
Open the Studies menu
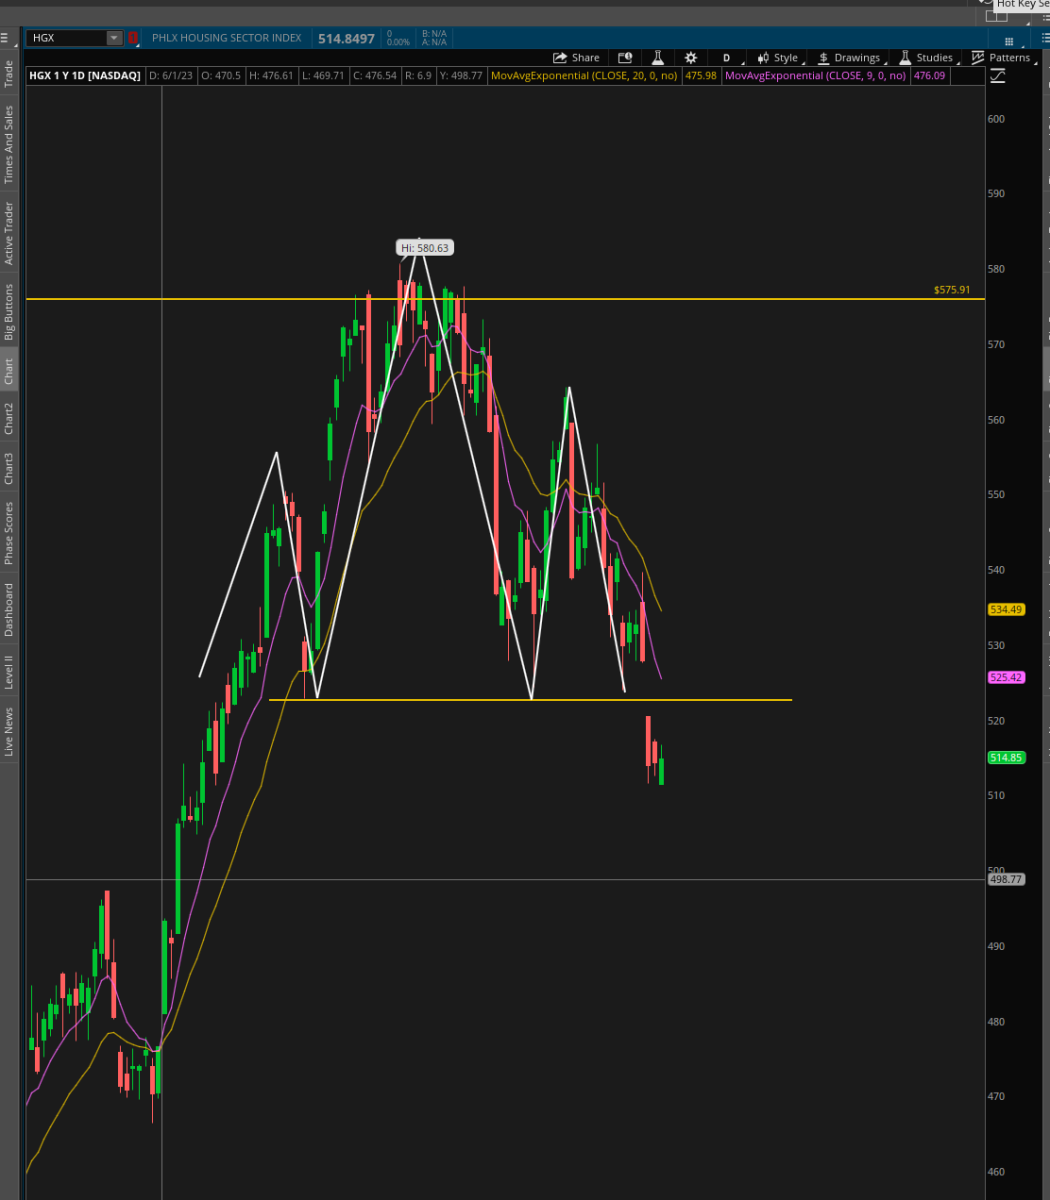coord(926,58)
